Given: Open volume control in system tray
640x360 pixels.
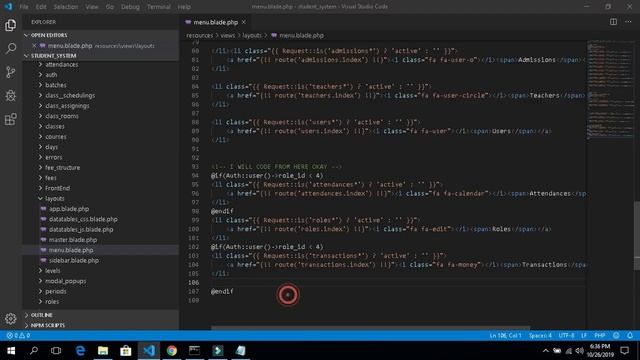Looking at the screenshot, I should coord(580,351).
